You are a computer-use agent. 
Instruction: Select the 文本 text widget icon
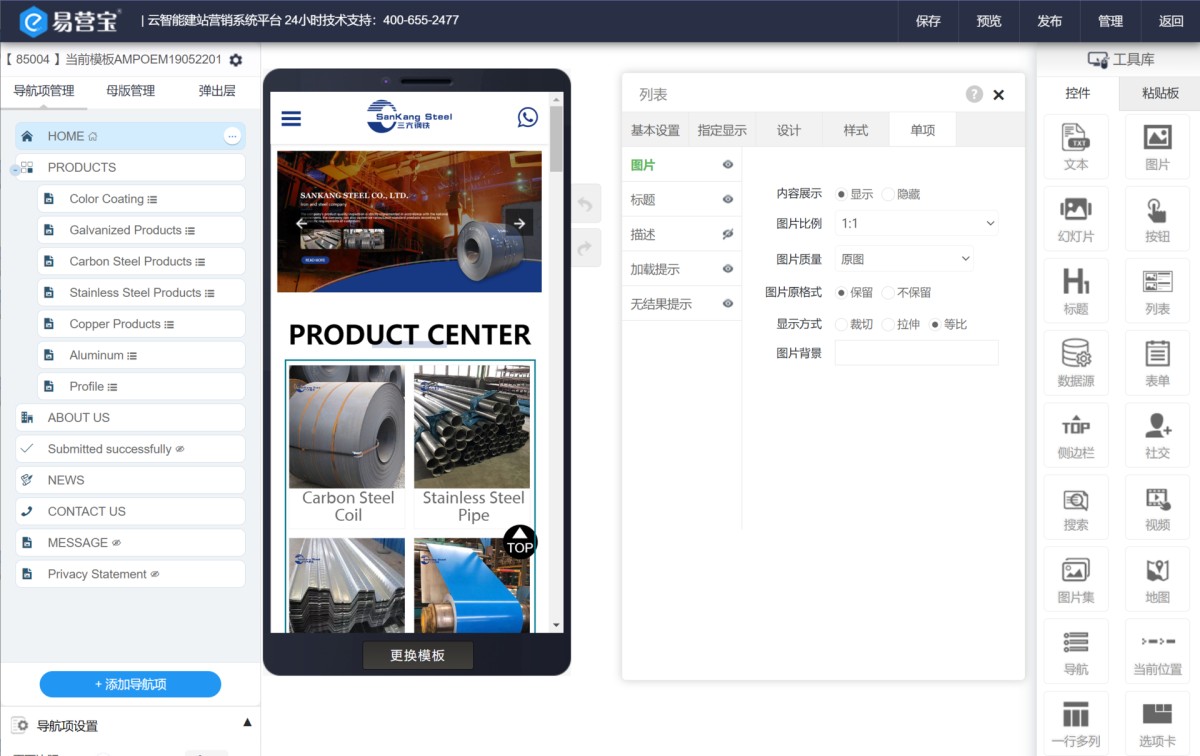1075,146
